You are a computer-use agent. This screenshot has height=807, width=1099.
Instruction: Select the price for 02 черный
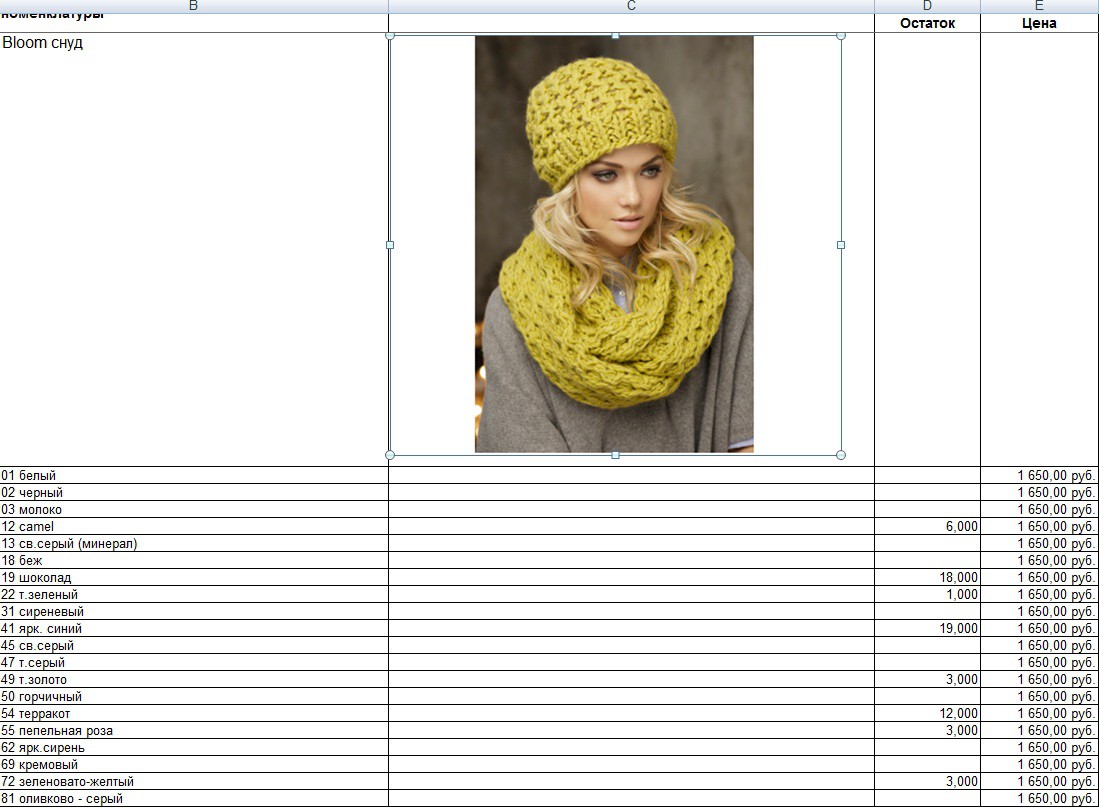click(x=1039, y=492)
